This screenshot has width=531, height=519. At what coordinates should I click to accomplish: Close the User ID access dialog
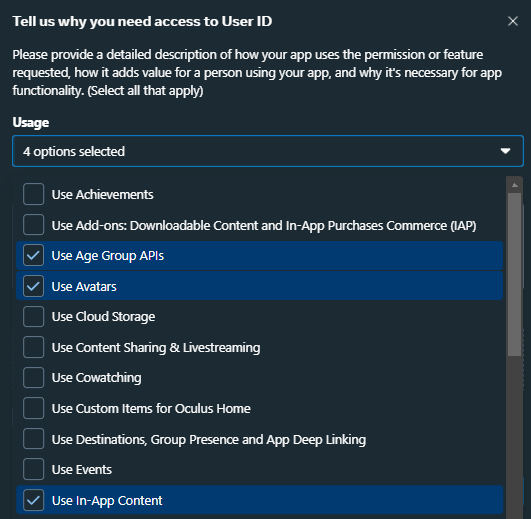pyautogui.click(x=513, y=21)
